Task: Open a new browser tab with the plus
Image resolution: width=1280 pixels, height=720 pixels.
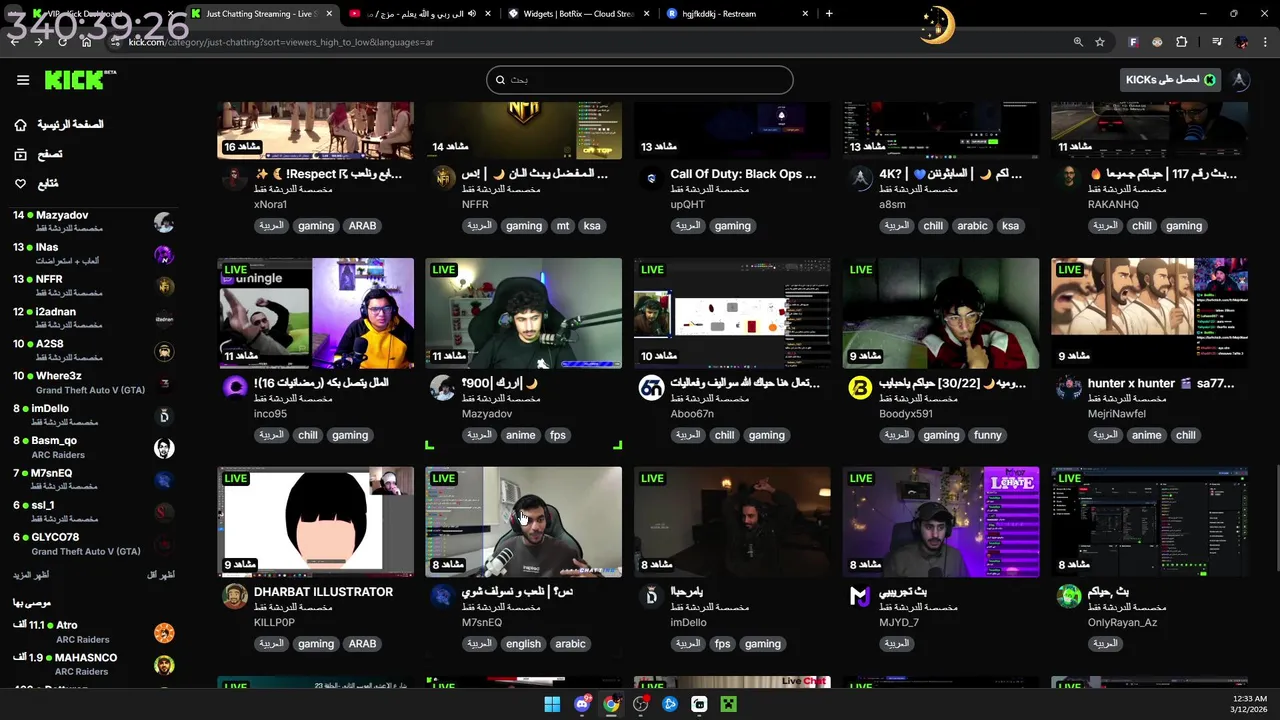Action: tap(829, 14)
